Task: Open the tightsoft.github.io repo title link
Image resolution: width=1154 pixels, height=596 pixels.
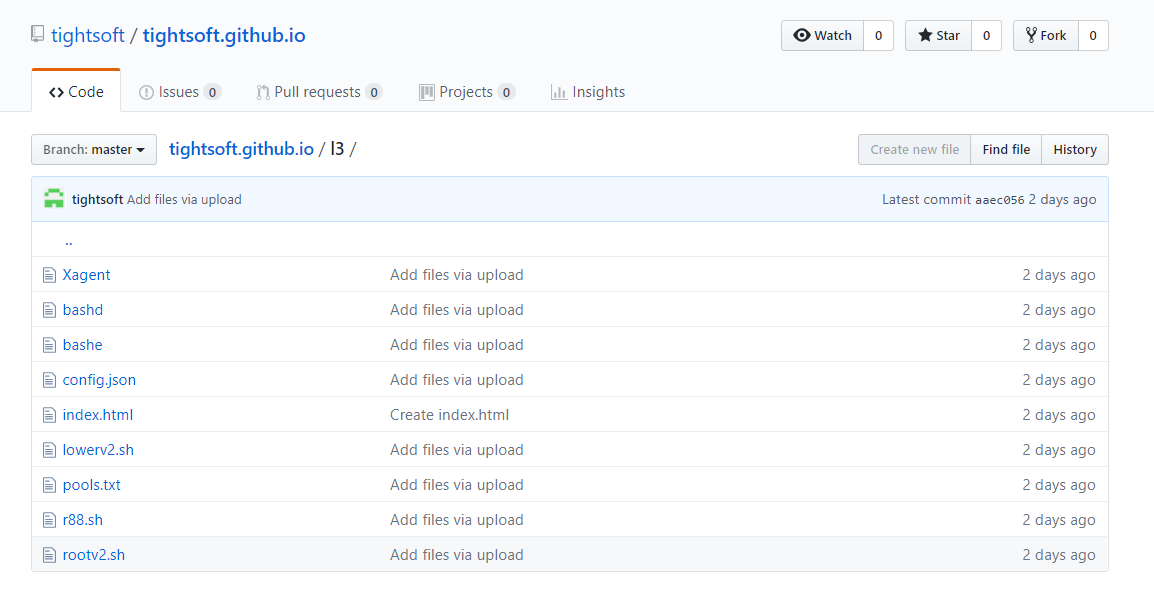Action: tap(224, 35)
